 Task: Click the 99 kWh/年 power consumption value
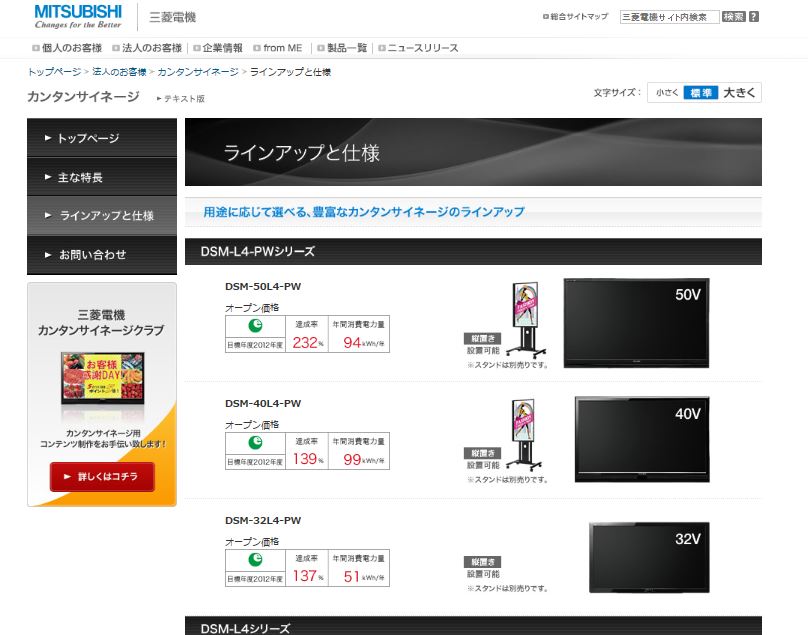point(363,459)
